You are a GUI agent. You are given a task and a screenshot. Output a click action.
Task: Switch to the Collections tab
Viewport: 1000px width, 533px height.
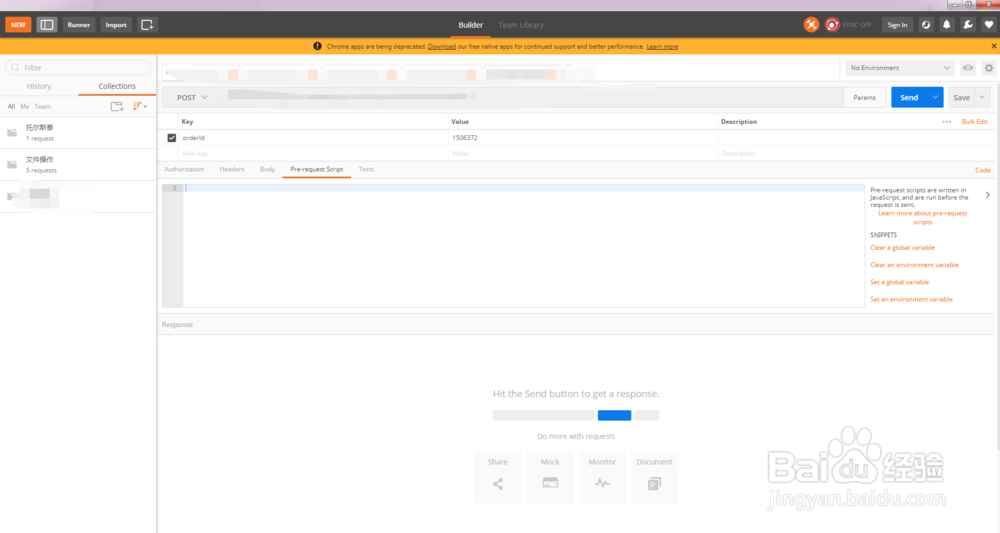pos(117,86)
